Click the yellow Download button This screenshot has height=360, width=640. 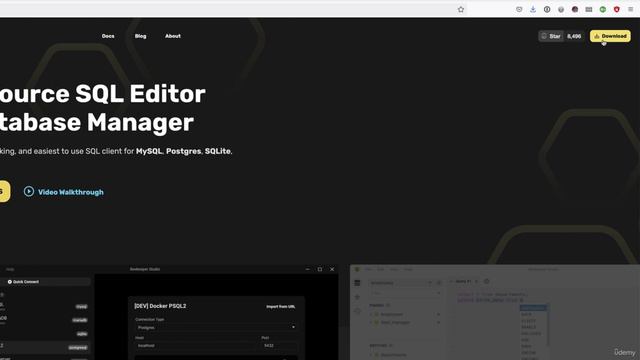click(x=610, y=36)
